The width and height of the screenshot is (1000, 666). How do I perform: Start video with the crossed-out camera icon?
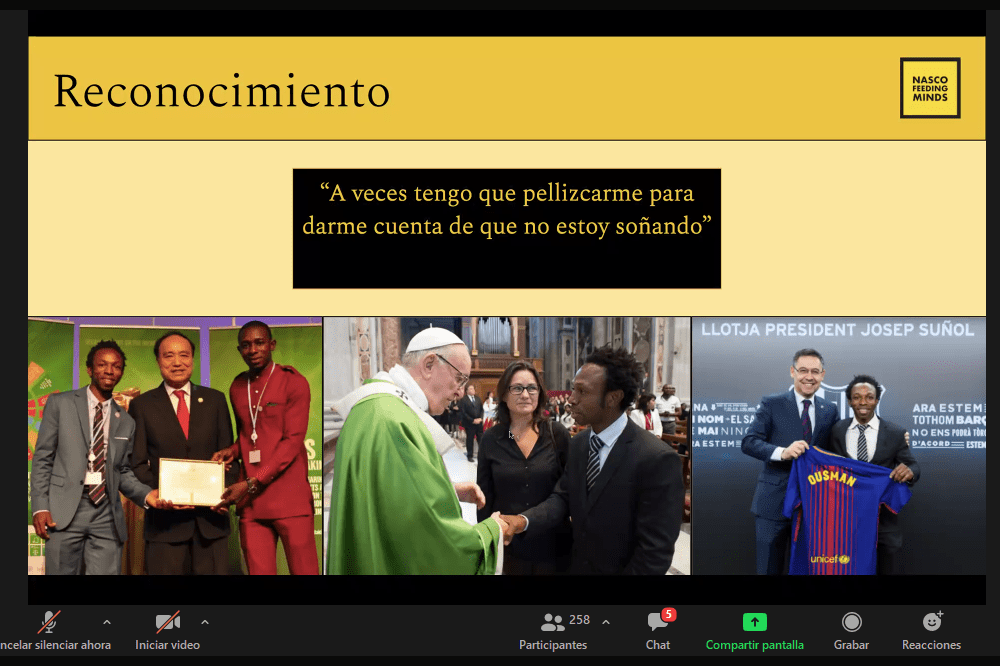(167, 622)
